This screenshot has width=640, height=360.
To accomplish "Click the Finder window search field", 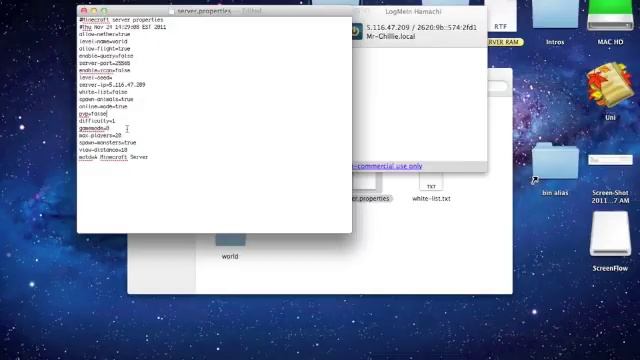I will click(x=498, y=86).
